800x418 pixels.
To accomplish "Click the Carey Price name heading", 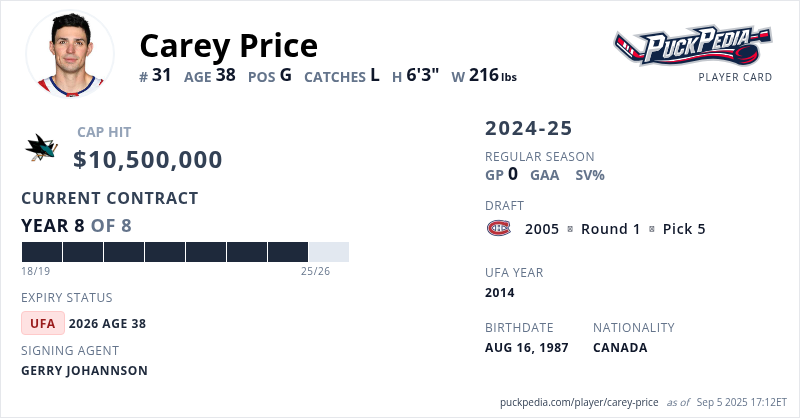I will pos(228,46).
